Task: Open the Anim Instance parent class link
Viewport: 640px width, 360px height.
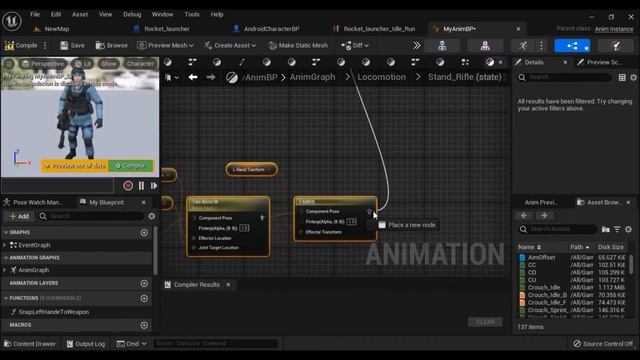Action: click(x=614, y=29)
